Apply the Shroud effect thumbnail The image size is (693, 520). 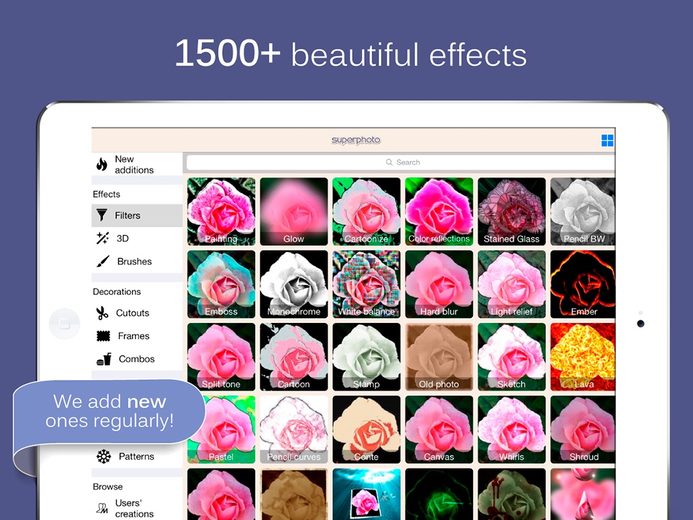(x=583, y=429)
